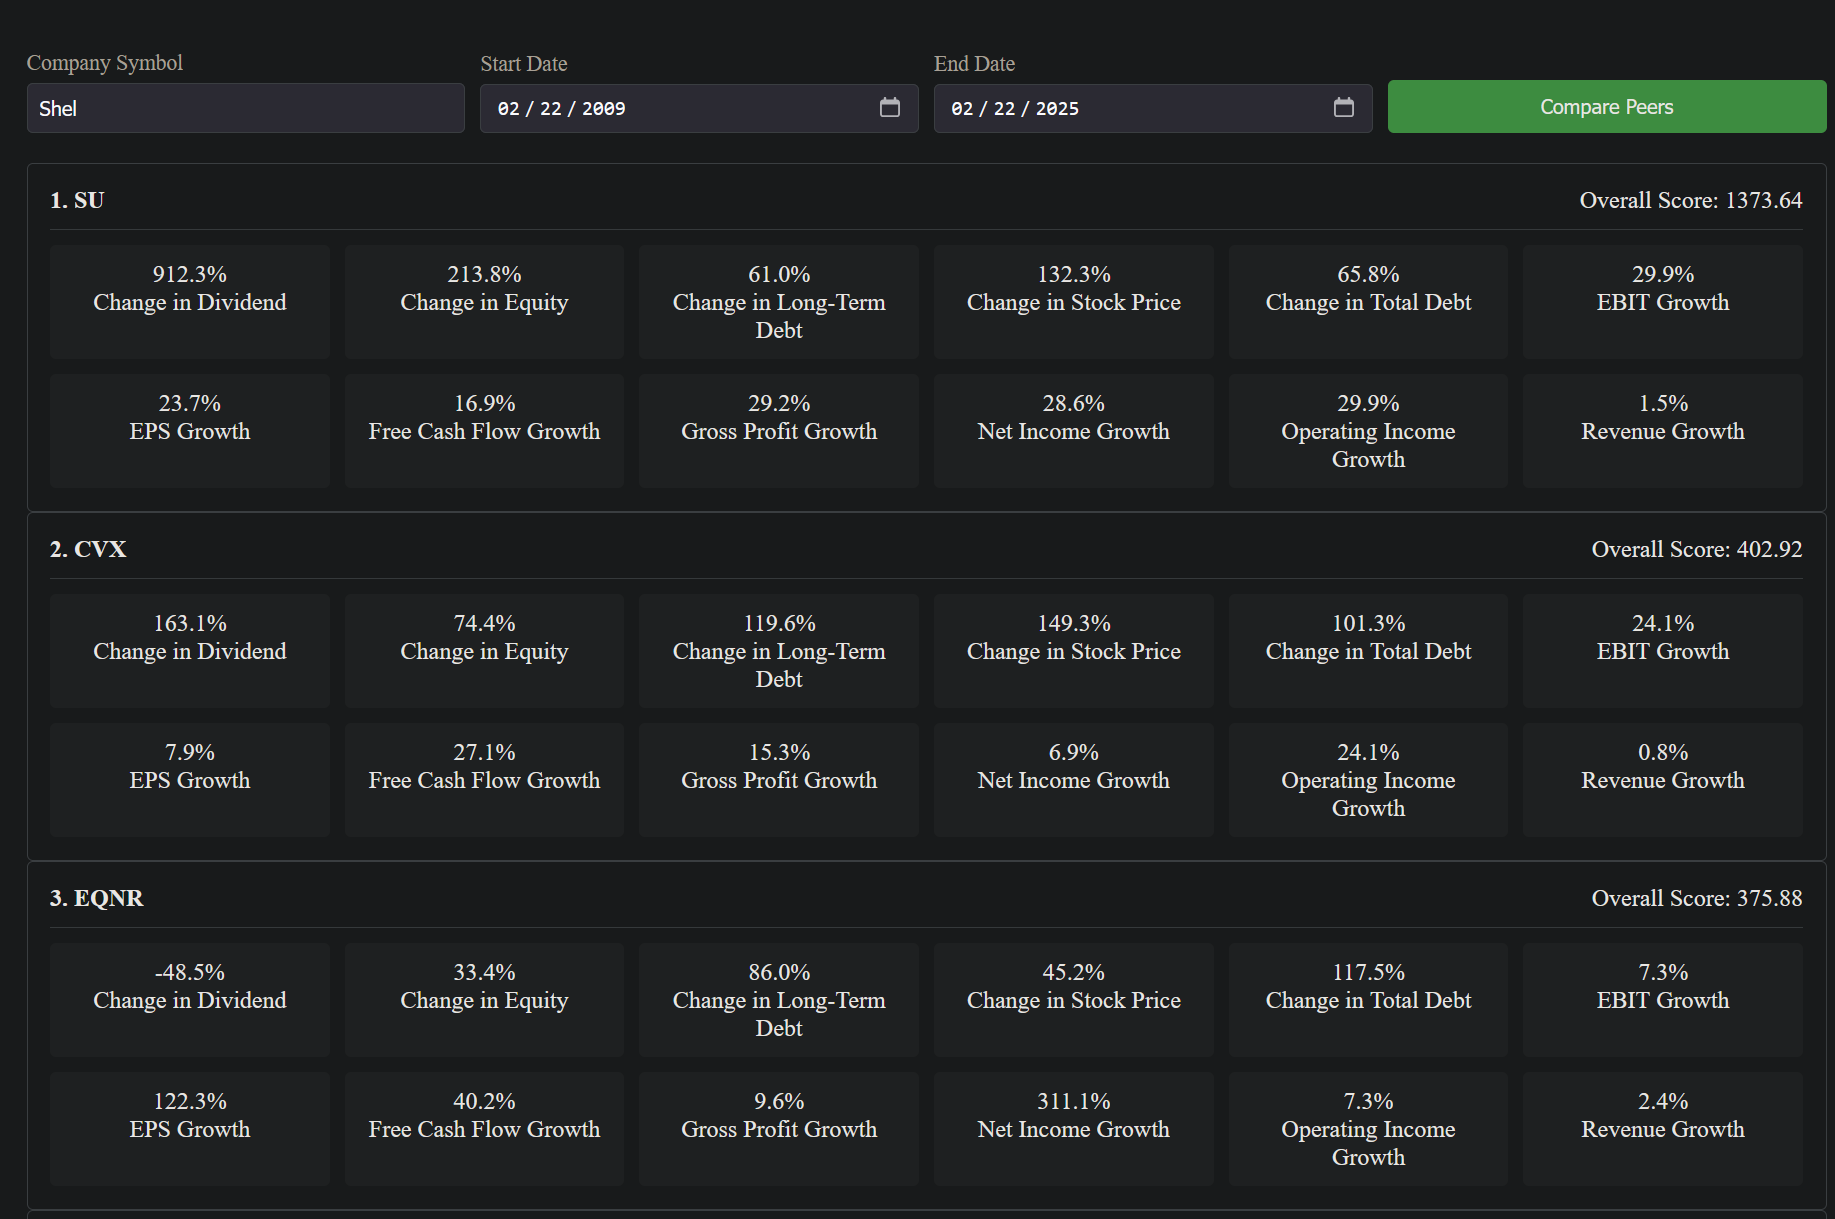Image resolution: width=1835 pixels, height=1219 pixels.
Task: Click SU's 29.9% Operating Income Growth card
Action: (x=1368, y=431)
